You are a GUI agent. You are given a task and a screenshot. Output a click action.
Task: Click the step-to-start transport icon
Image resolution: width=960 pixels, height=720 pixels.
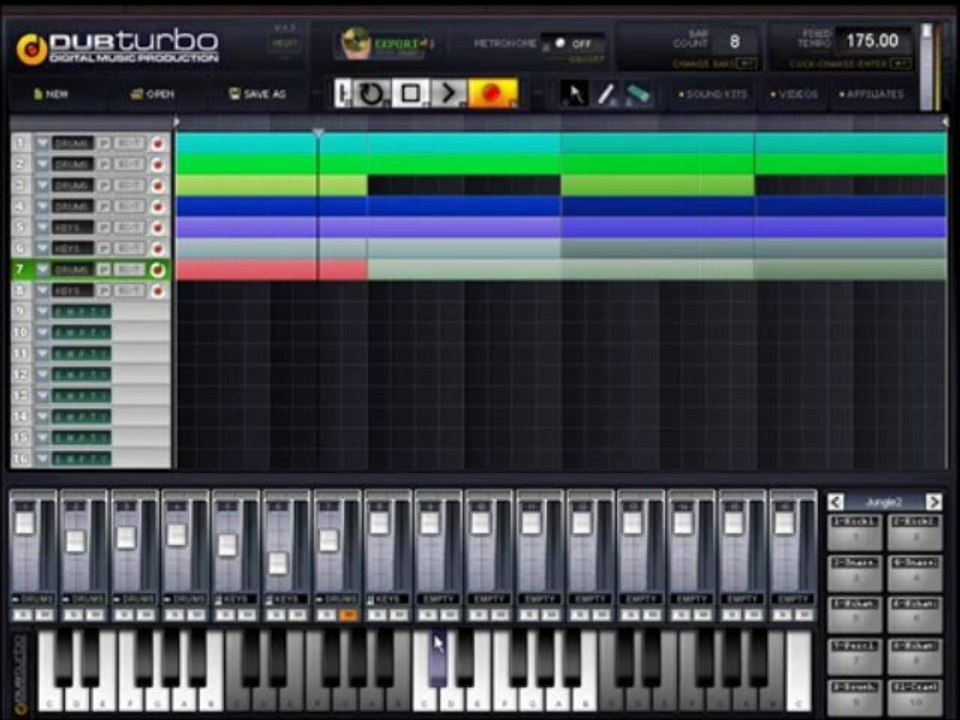coord(343,94)
